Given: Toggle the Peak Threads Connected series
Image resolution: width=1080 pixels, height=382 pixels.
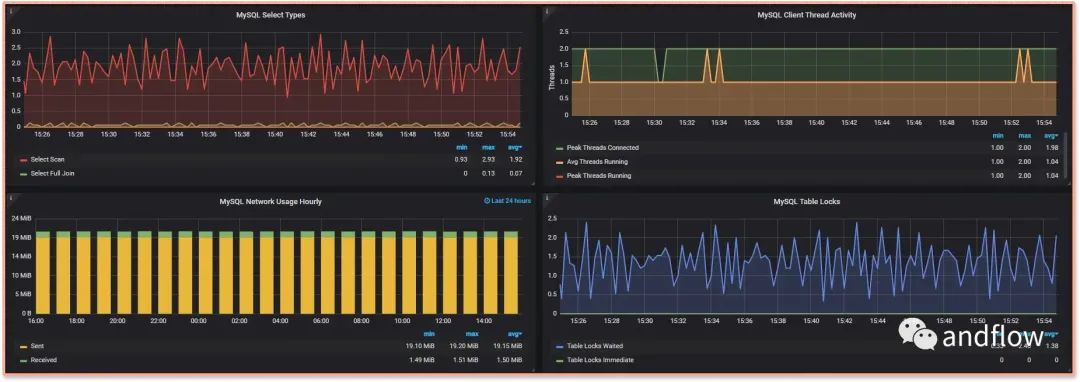Looking at the screenshot, I should pos(602,148).
